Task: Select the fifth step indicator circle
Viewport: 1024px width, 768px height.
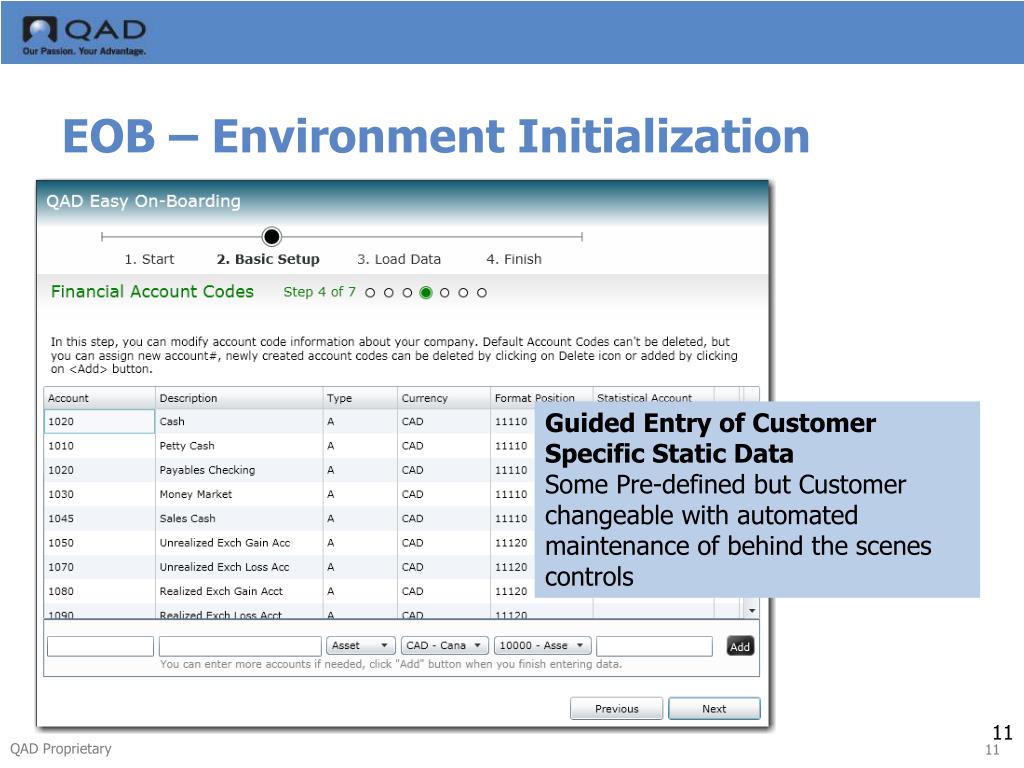Action: (x=445, y=293)
